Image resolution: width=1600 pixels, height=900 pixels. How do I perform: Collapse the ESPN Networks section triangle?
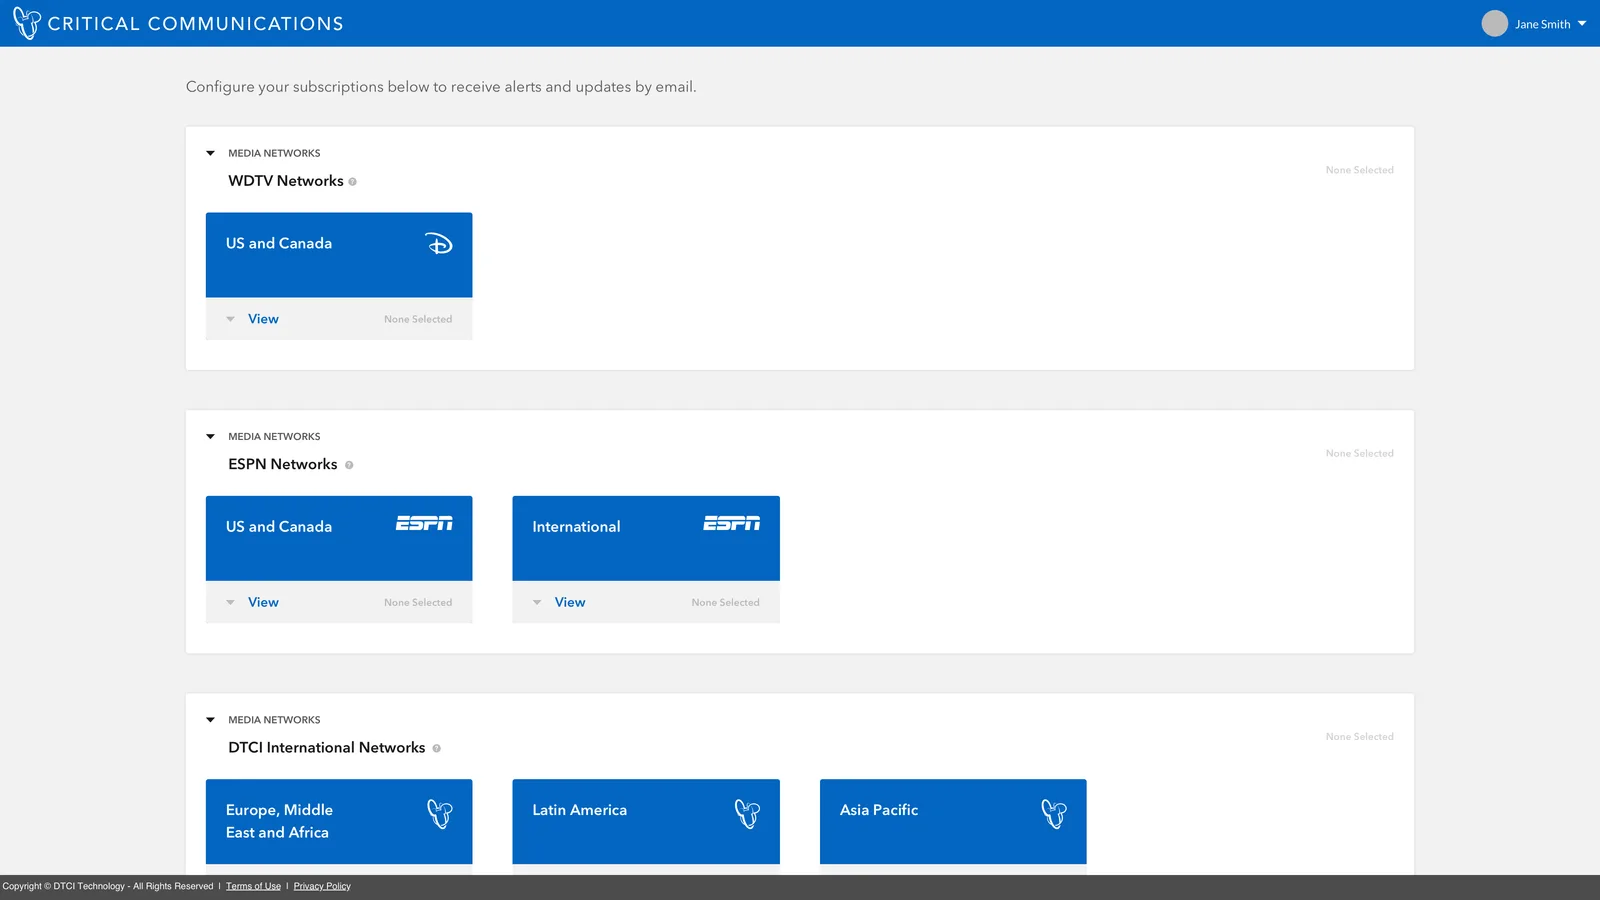(x=210, y=437)
